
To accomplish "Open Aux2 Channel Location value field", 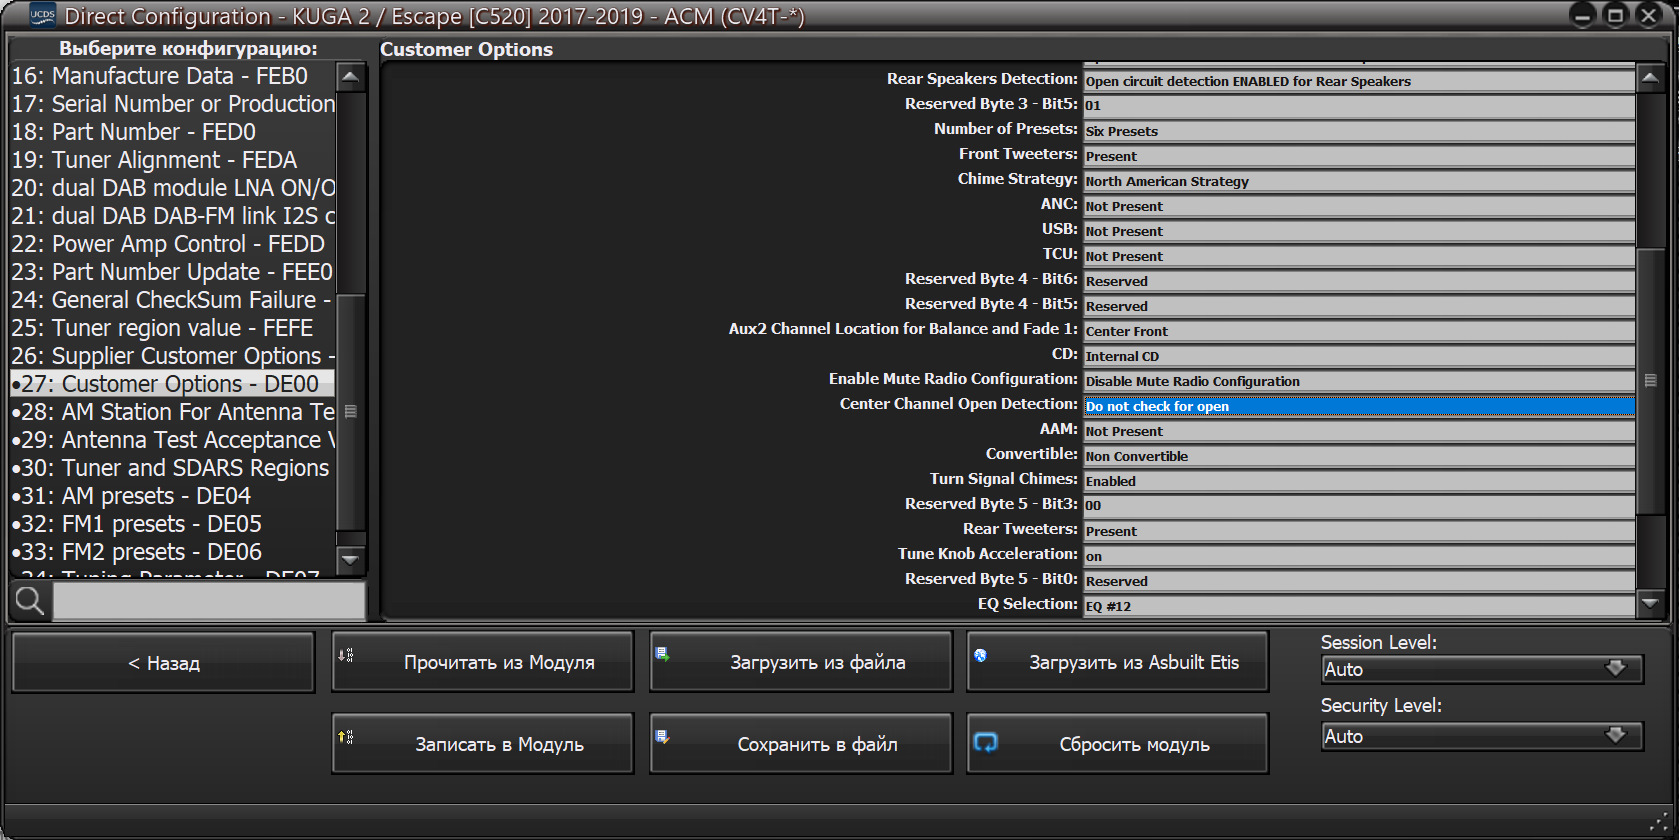I will point(1359,331).
